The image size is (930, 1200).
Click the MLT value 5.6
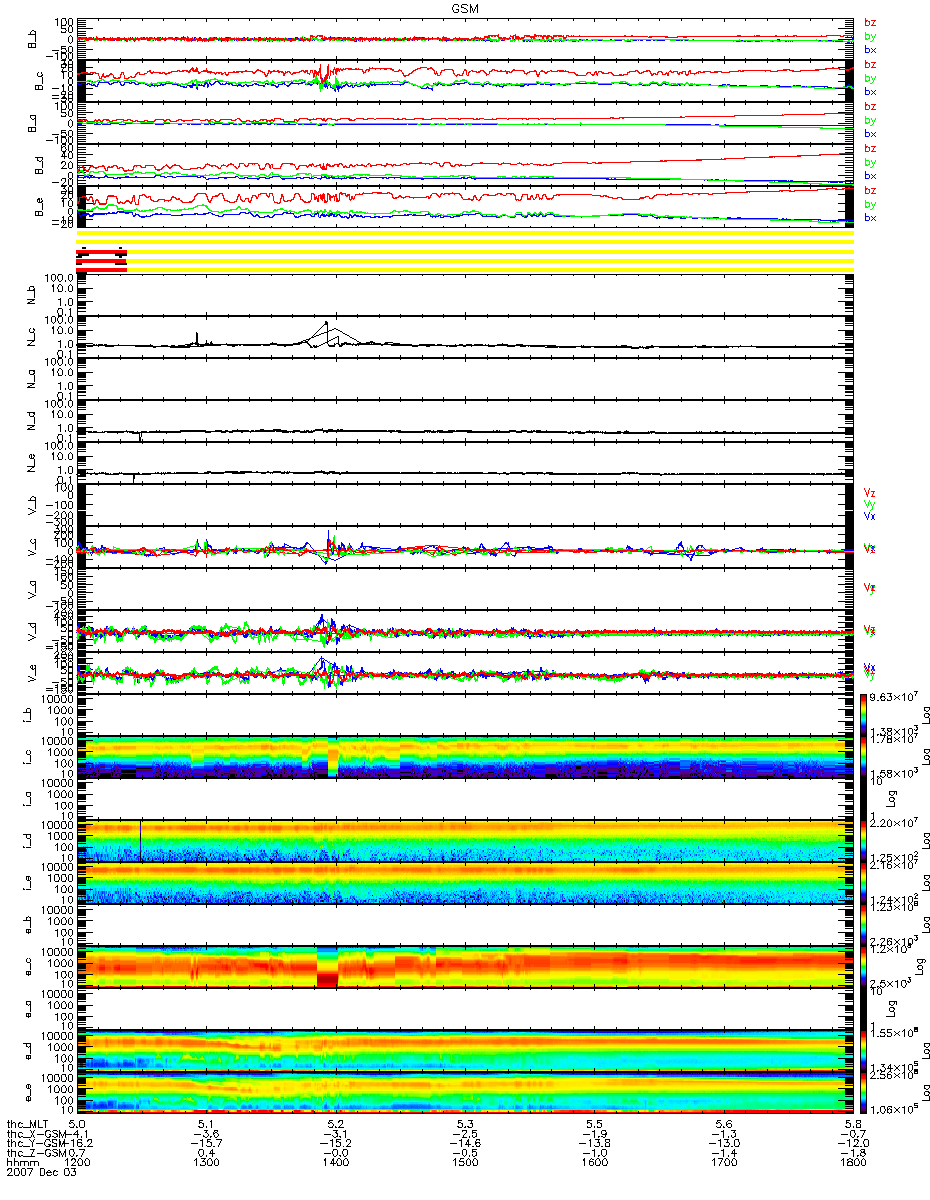724,1124
